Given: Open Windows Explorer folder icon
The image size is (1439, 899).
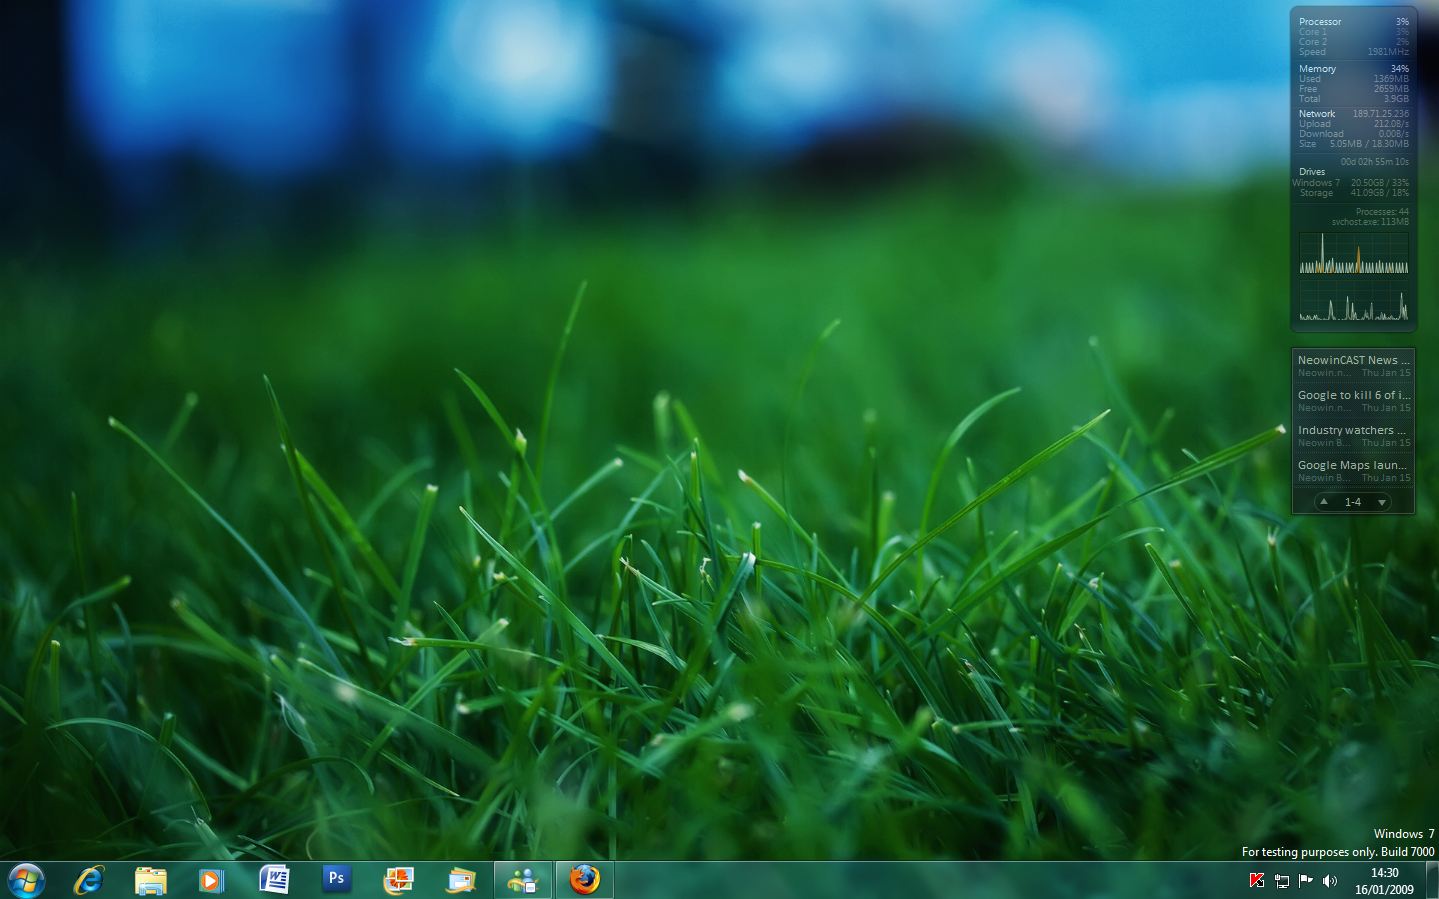Looking at the screenshot, I should 150,880.
